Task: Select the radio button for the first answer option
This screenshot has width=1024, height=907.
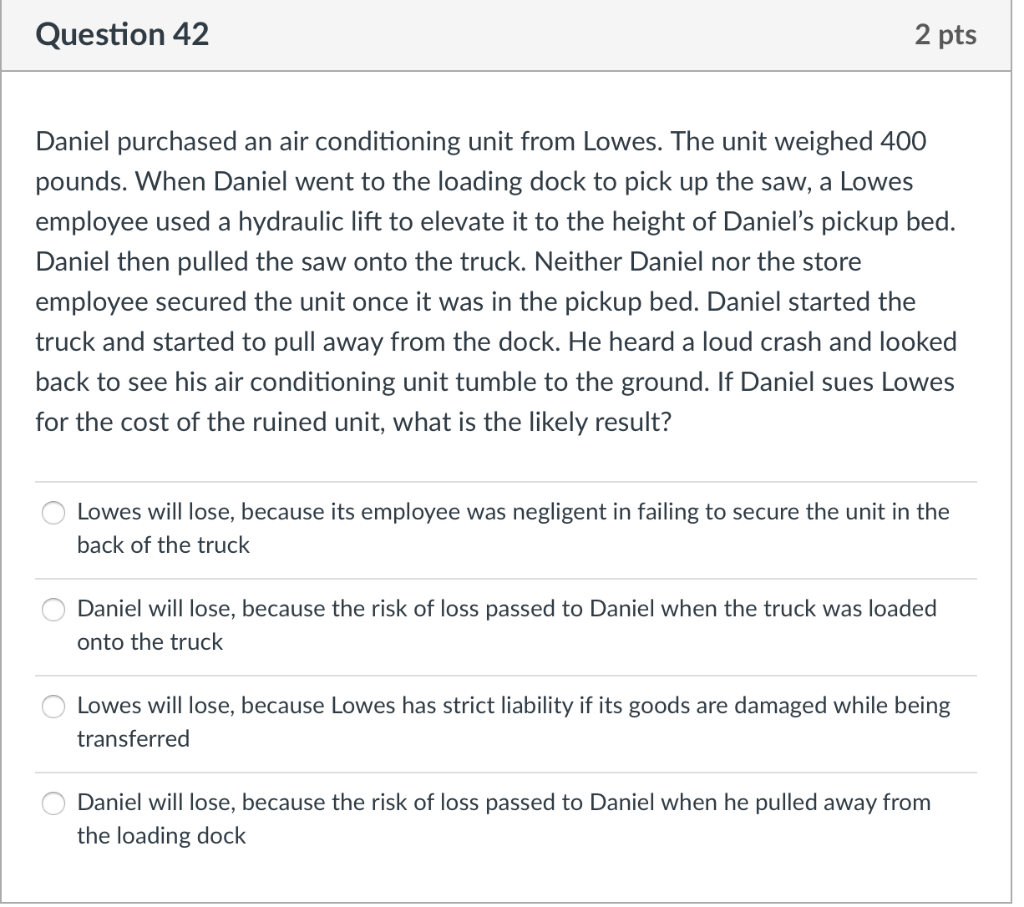Action: coord(52,512)
